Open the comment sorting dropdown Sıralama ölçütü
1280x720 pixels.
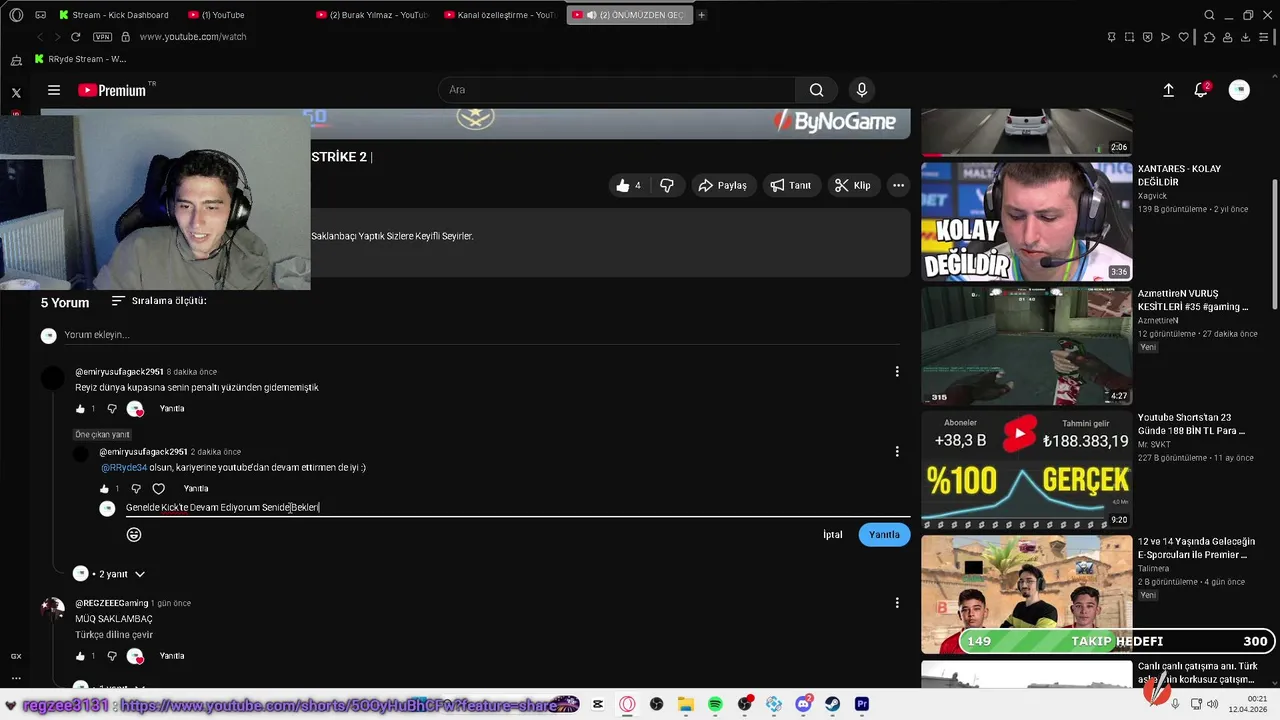(x=159, y=301)
